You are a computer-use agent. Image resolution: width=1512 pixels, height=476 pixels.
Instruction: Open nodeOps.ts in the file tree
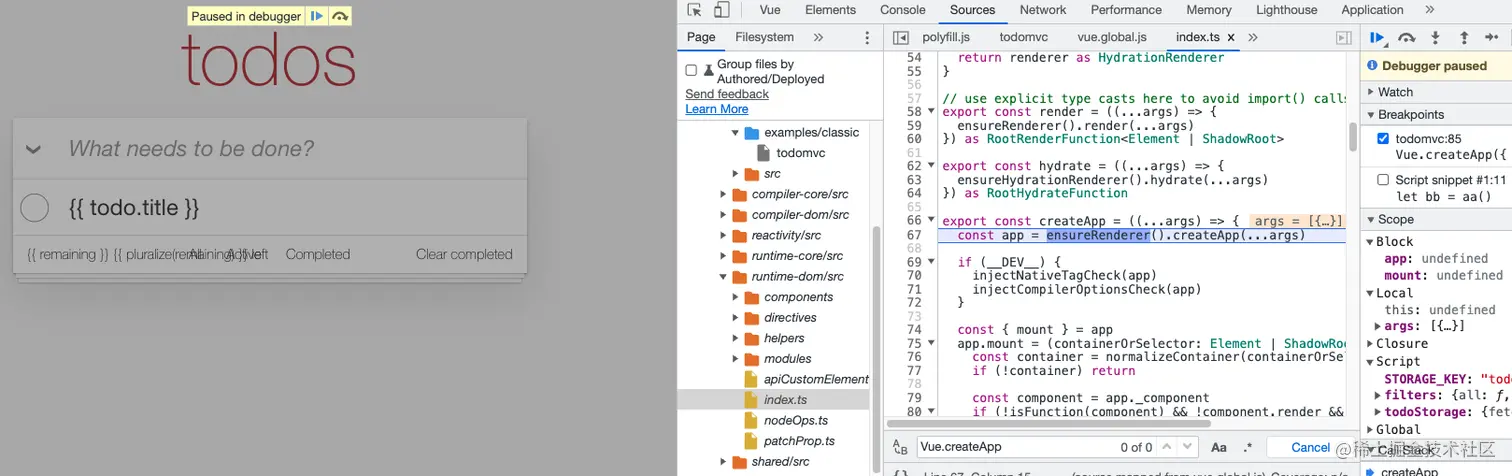click(x=796, y=420)
